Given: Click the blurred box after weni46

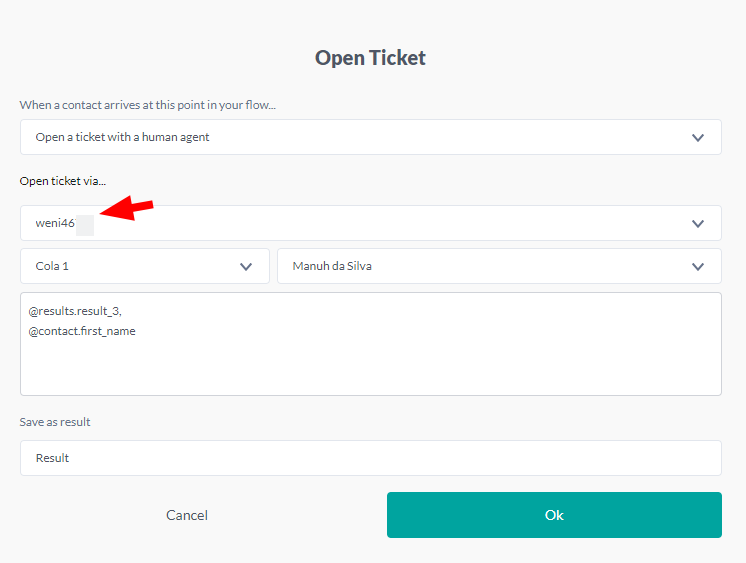Looking at the screenshot, I should click(85, 224).
